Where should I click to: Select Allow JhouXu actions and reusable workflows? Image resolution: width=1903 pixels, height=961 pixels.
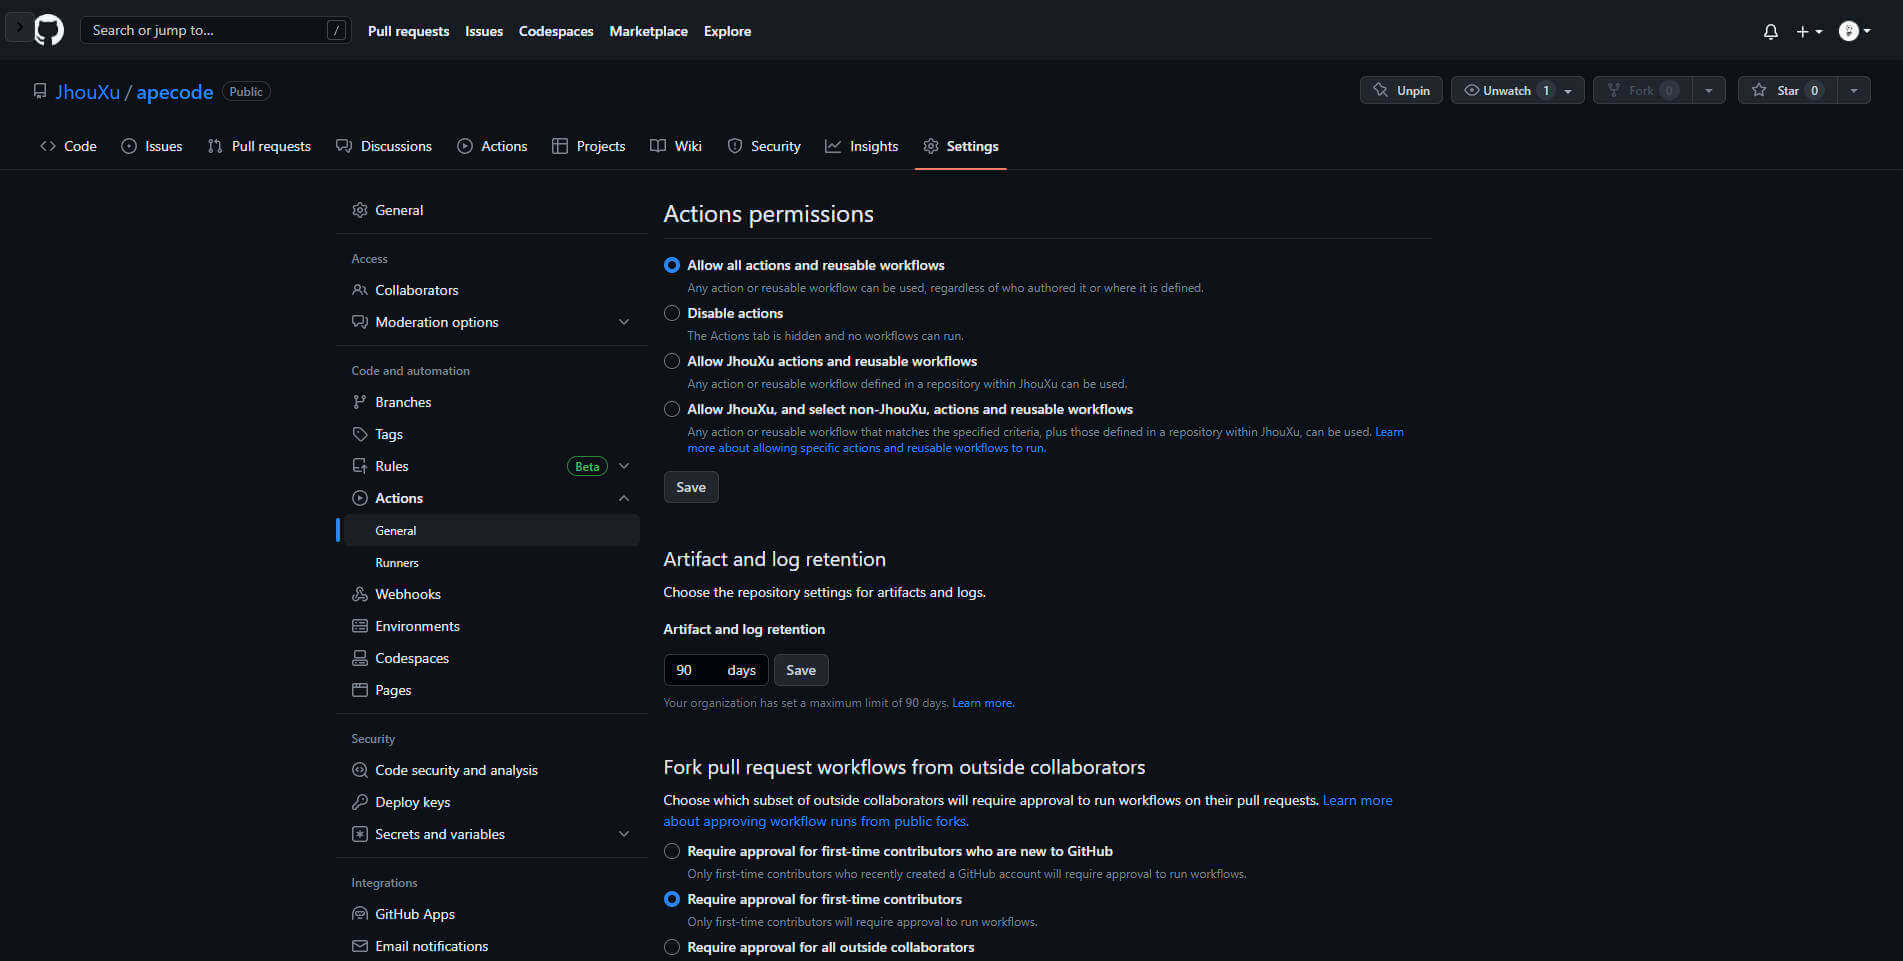pos(672,361)
